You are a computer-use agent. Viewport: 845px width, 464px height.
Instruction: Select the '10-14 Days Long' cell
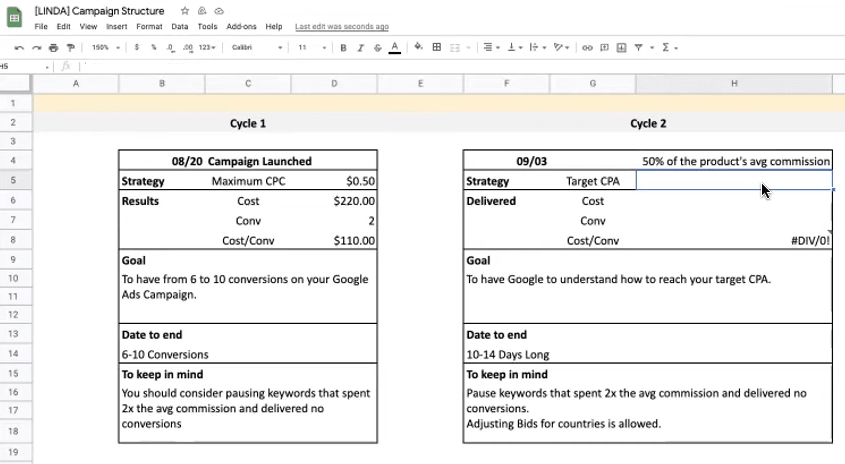click(648, 355)
